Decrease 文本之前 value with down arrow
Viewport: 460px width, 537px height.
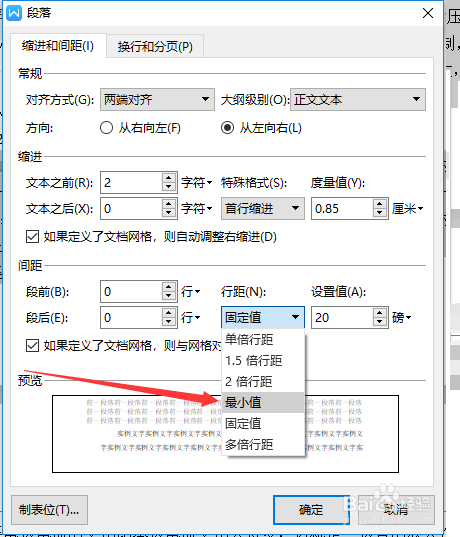168,187
